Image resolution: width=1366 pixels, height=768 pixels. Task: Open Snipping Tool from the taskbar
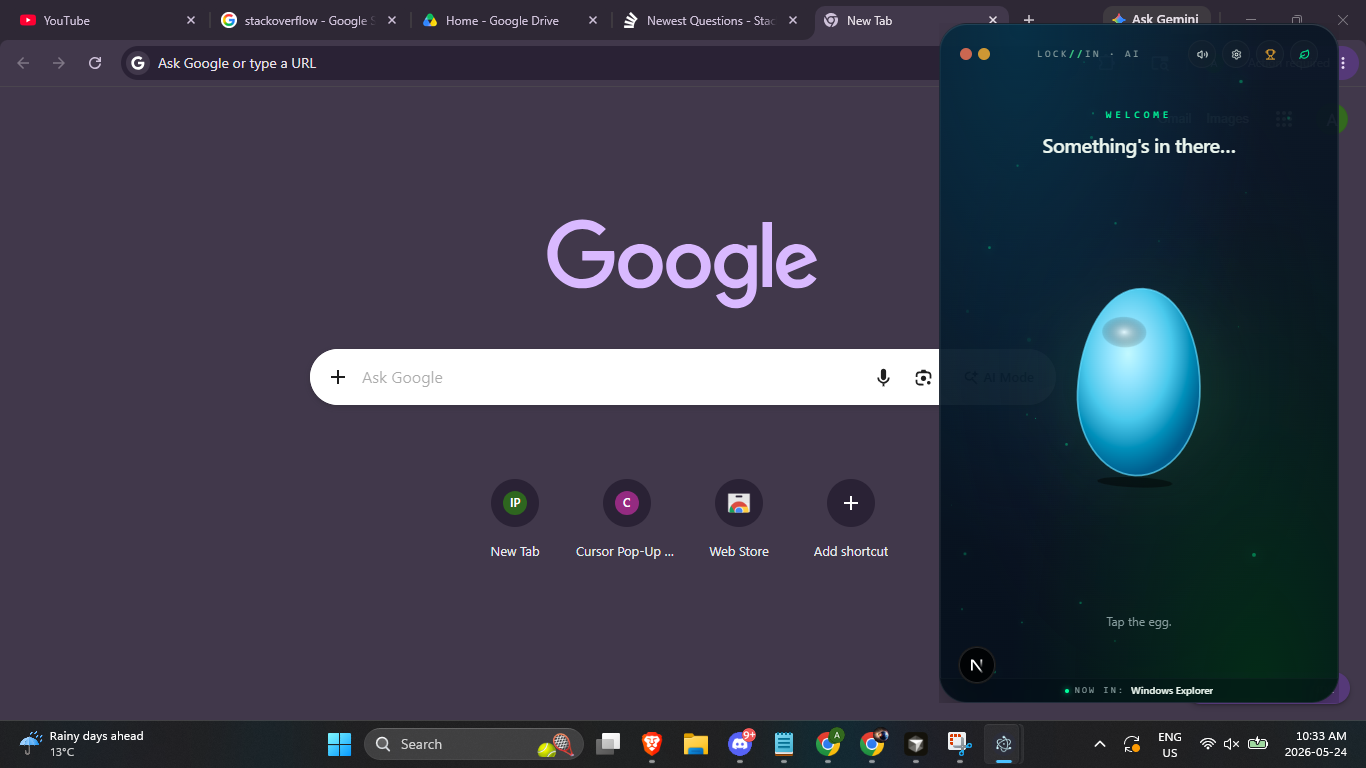click(x=959, y=744)
